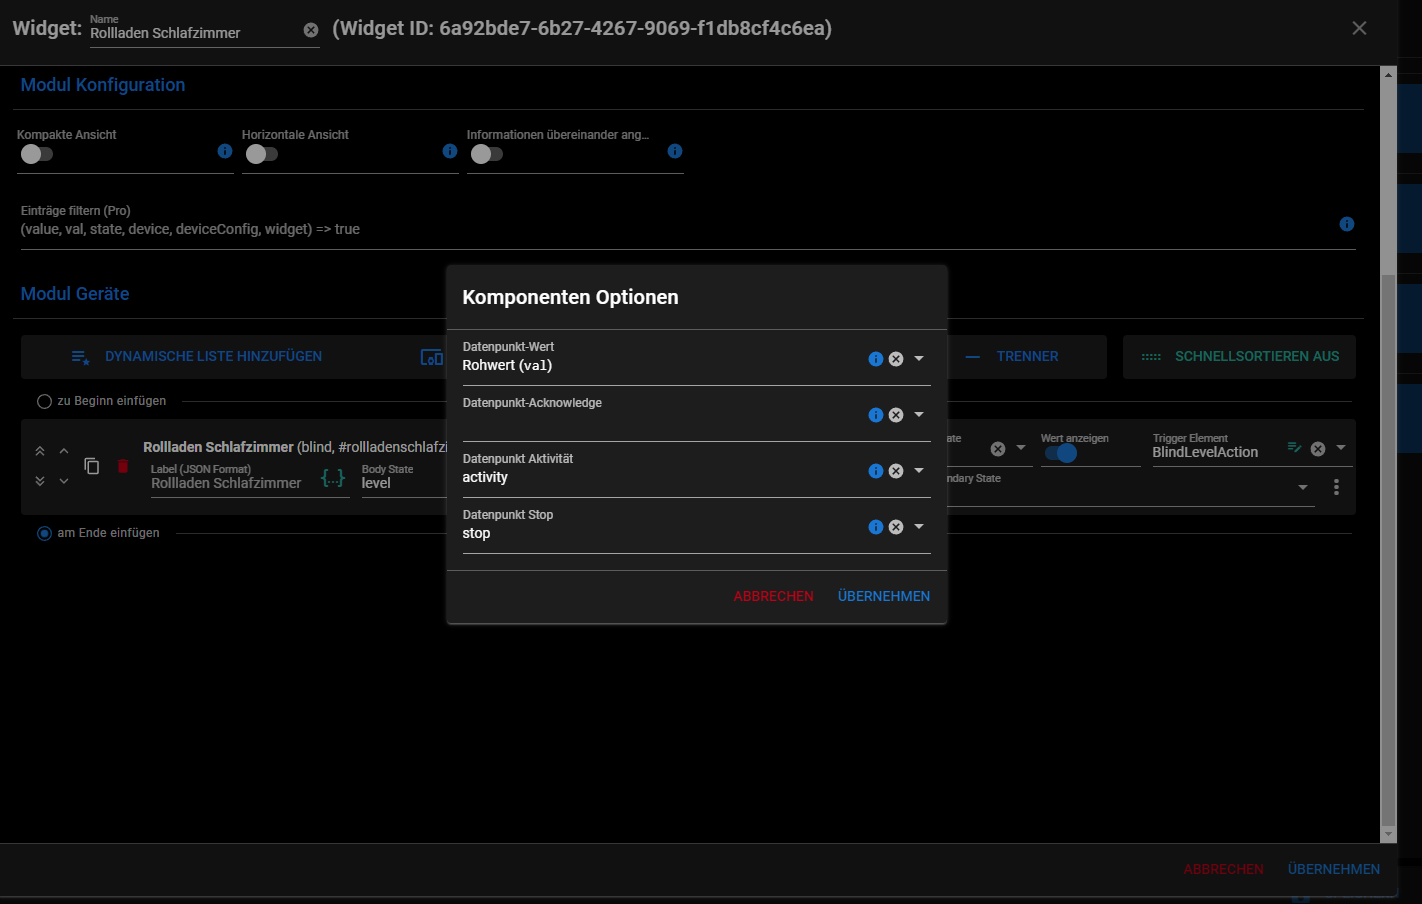Viewport: 1422px width, 904px height.
Task: Cancel the widget editor at bottom
Action: [x=1223, y=869]
